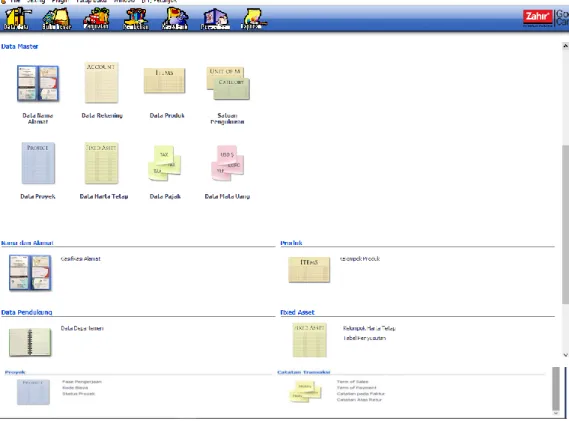The width and height of the screenshot is (569, 421).
Task: Open Satuan Pengukuran unit icon
Action: [x=228, y=83]
